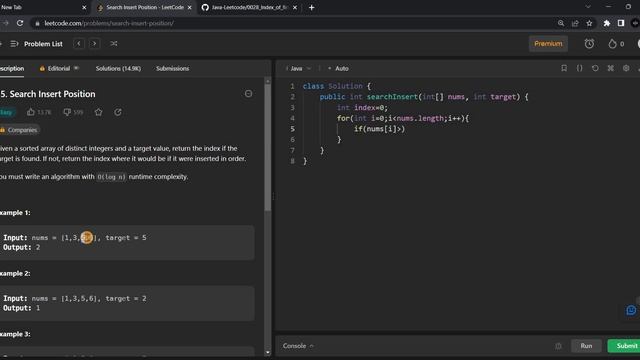Open the Problem List panel
640x360 pixels.
(x=37, y=44)
